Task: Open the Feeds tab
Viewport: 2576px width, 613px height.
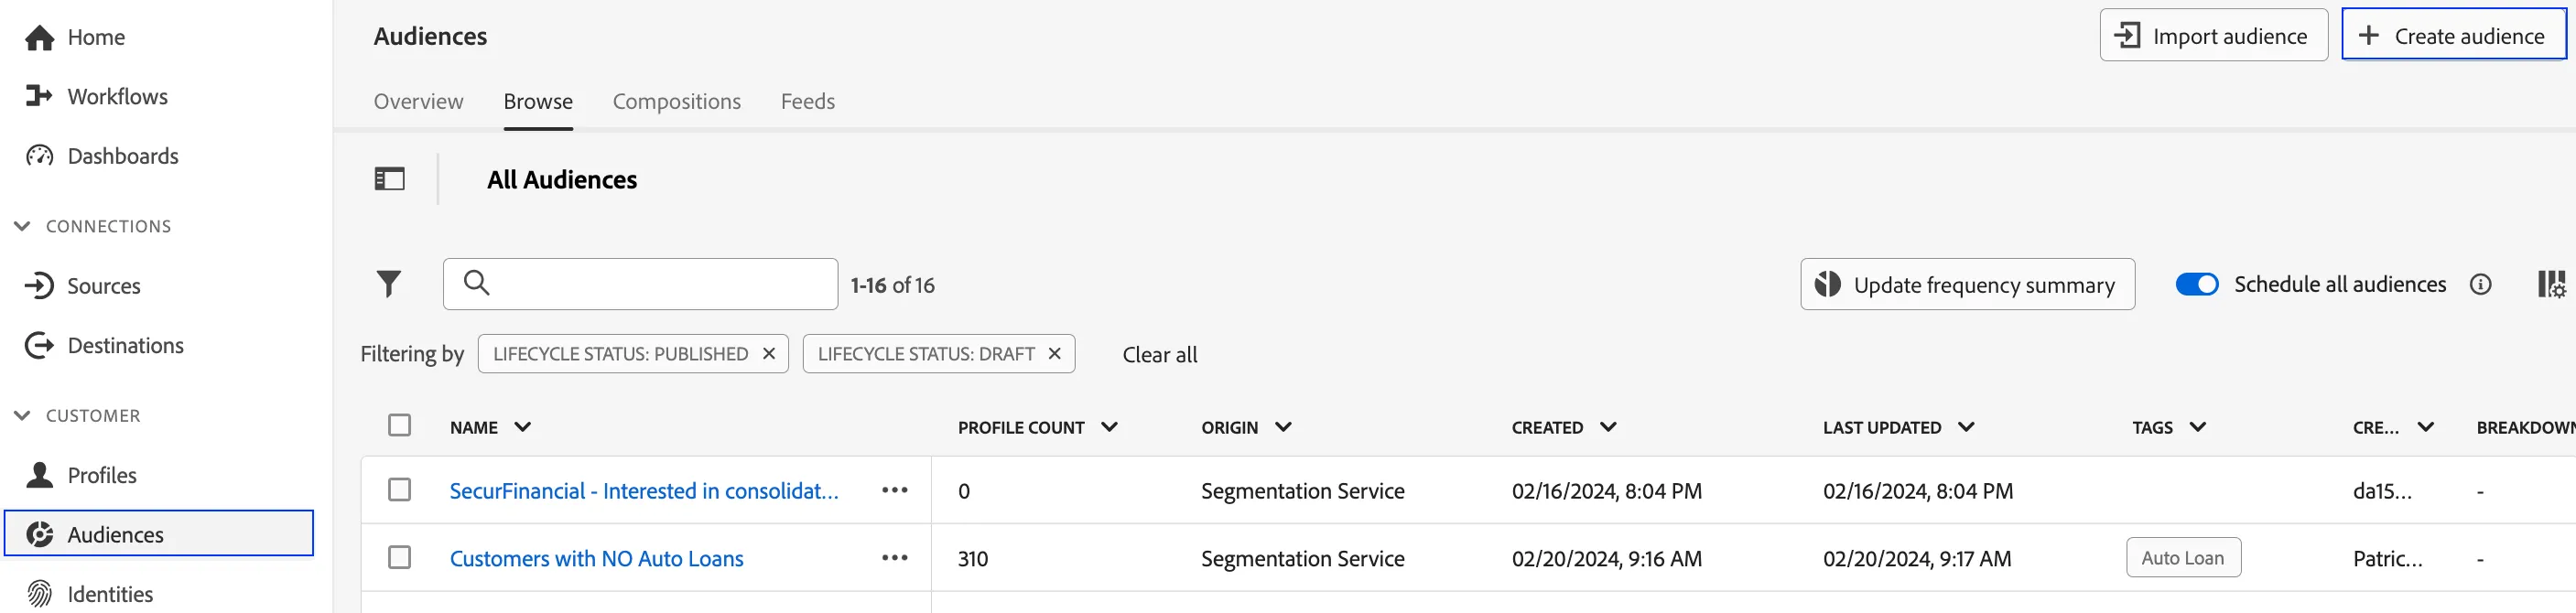Action: pyautogui.click(x=808, y=102)
